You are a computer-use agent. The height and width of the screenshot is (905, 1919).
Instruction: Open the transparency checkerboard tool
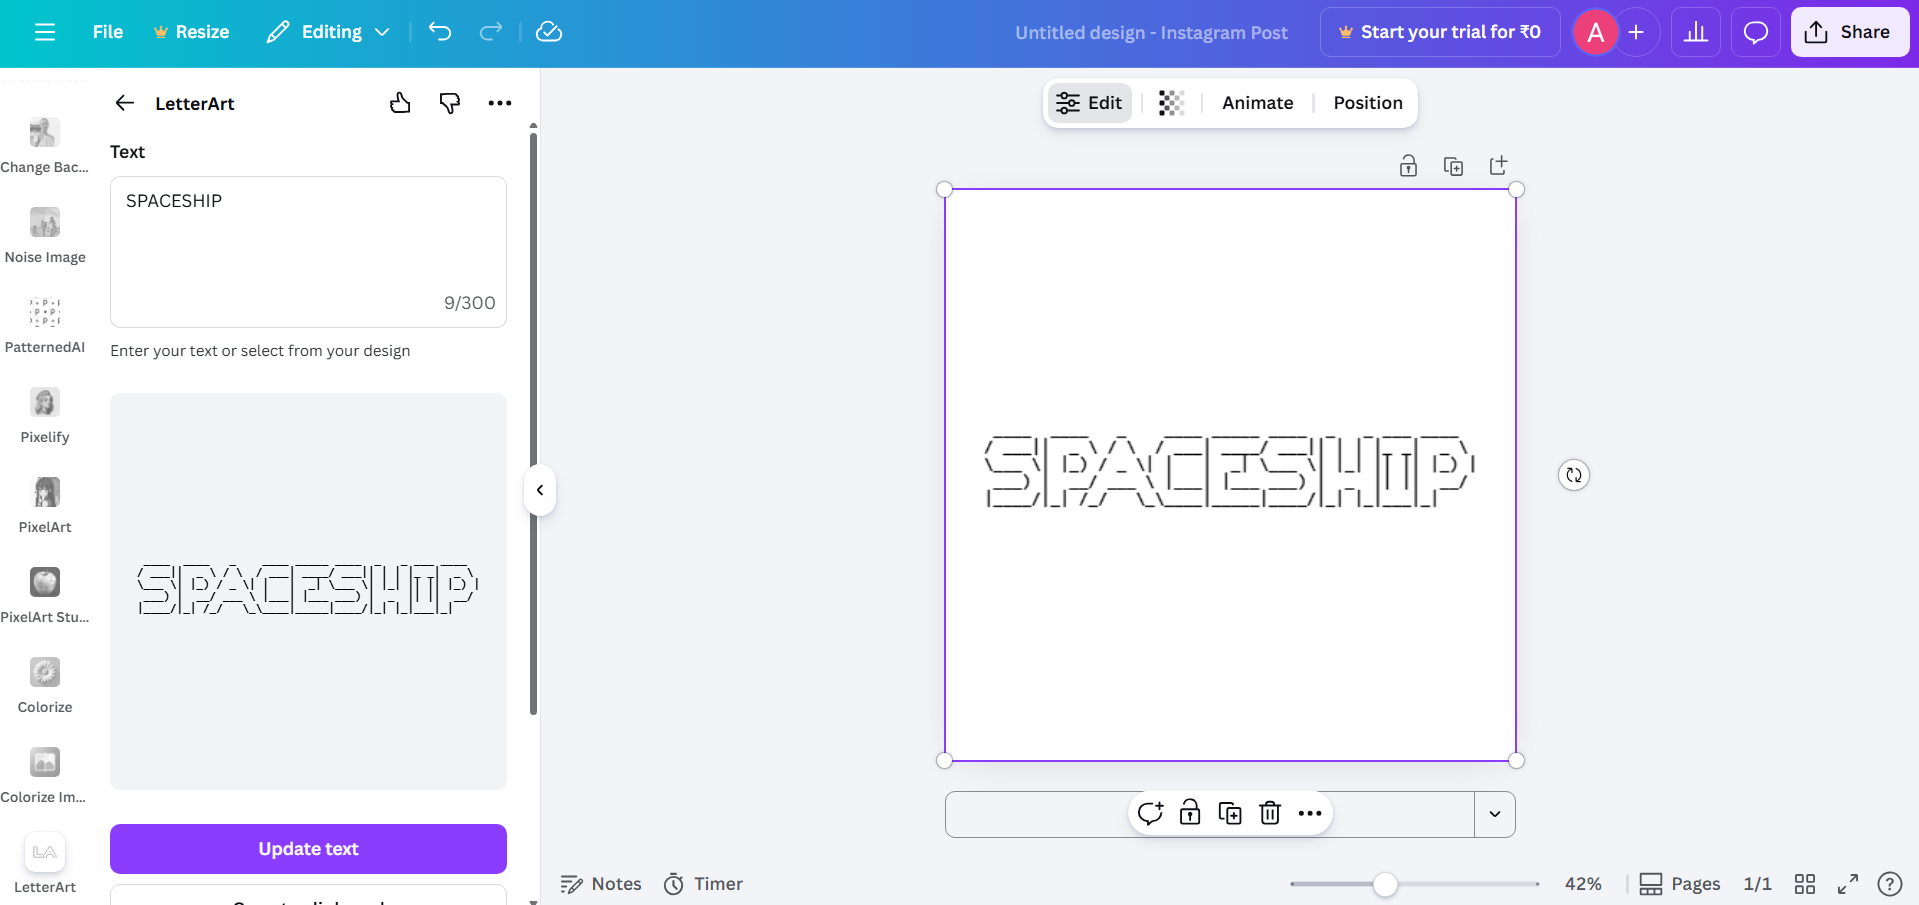(1171, 103)
